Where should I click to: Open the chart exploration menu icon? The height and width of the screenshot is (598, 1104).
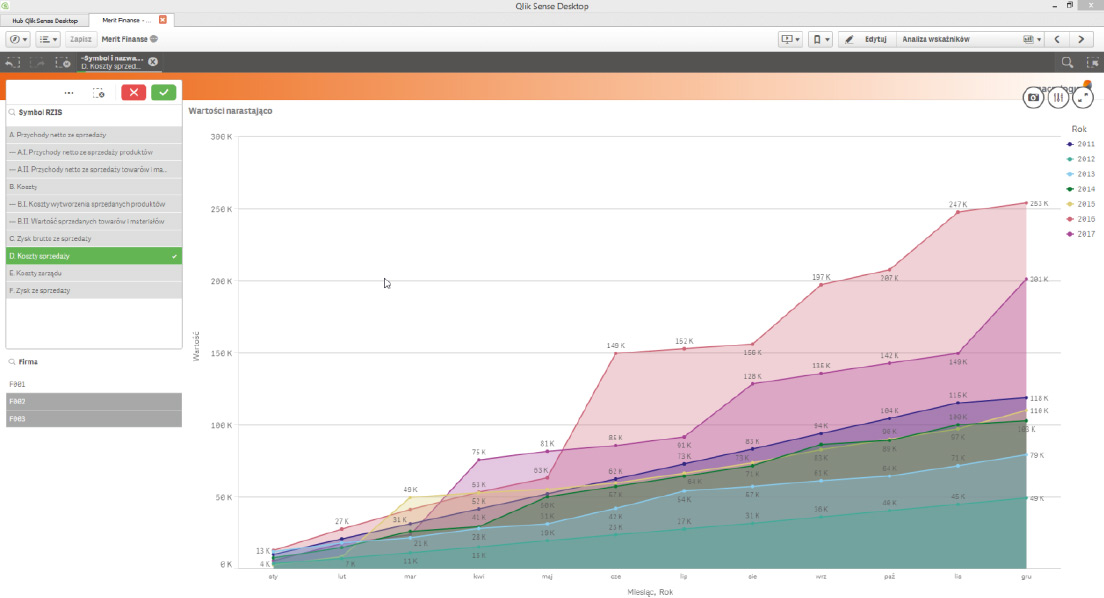pos(1057,97)
